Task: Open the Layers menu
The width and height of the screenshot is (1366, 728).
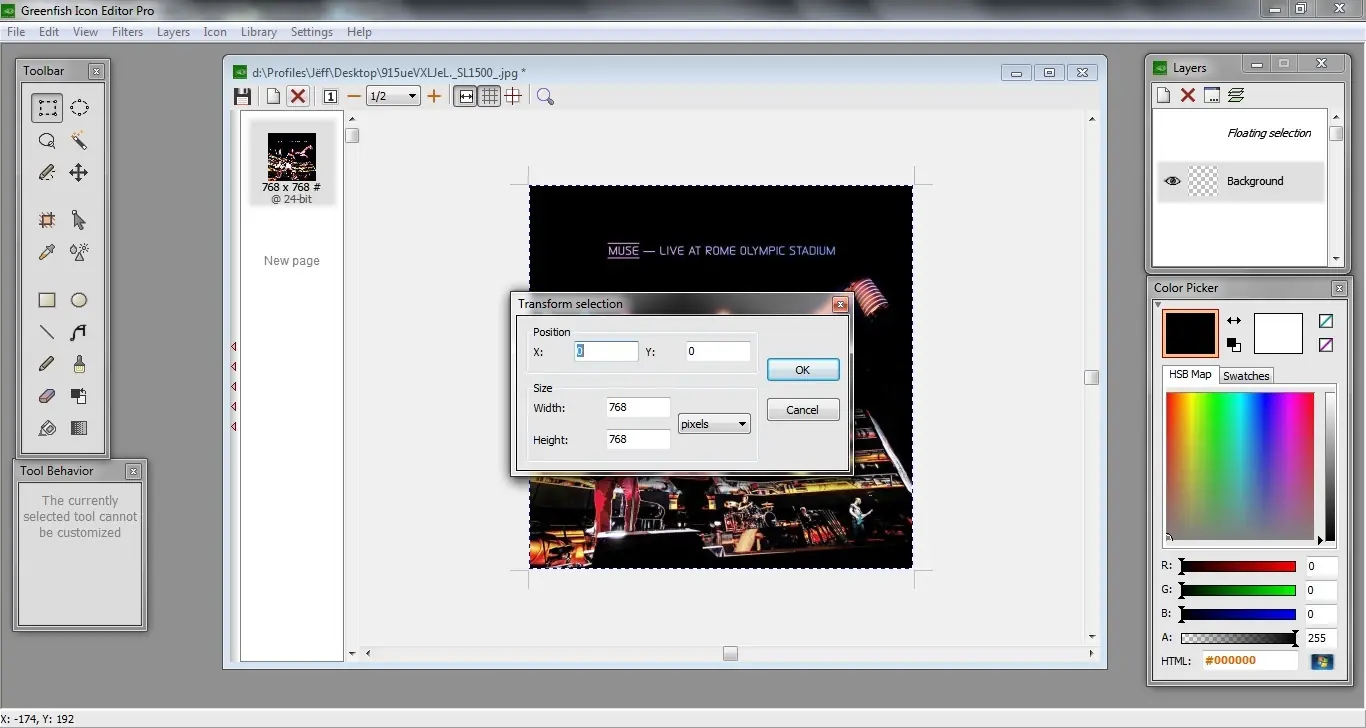Action: tap(173, 32)
